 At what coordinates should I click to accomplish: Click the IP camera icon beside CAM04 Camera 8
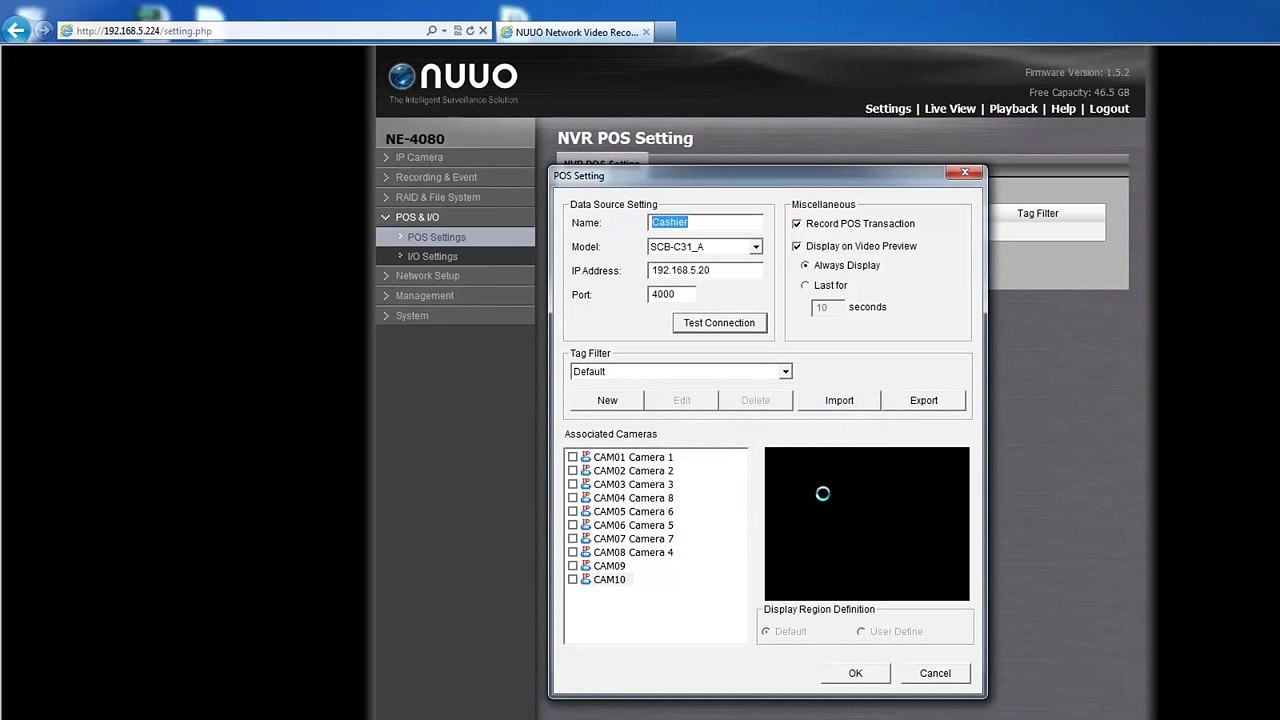click(x=586, y=498)
